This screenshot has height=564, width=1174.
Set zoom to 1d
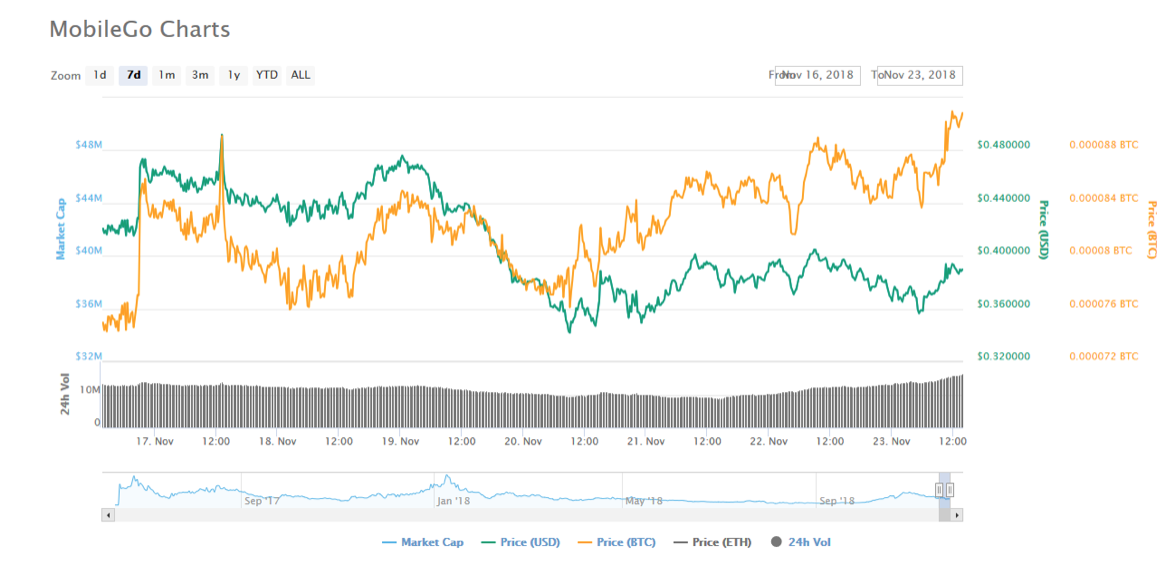click(100, 76)
